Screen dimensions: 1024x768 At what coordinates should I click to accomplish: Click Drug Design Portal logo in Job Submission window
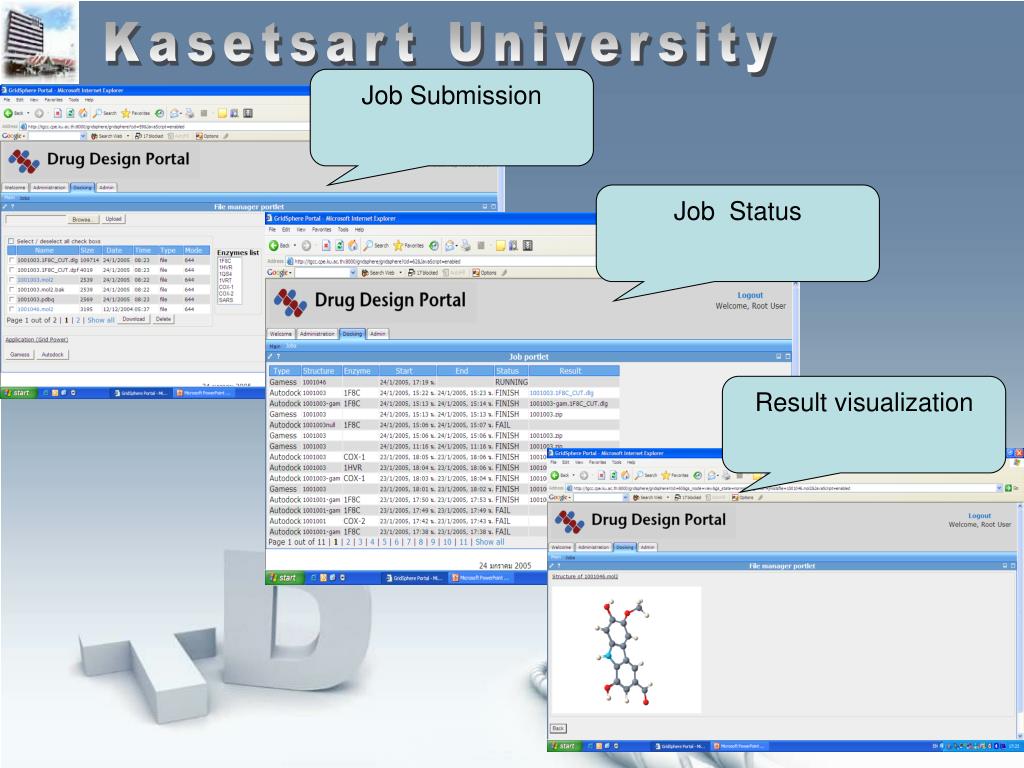(24, 161)
